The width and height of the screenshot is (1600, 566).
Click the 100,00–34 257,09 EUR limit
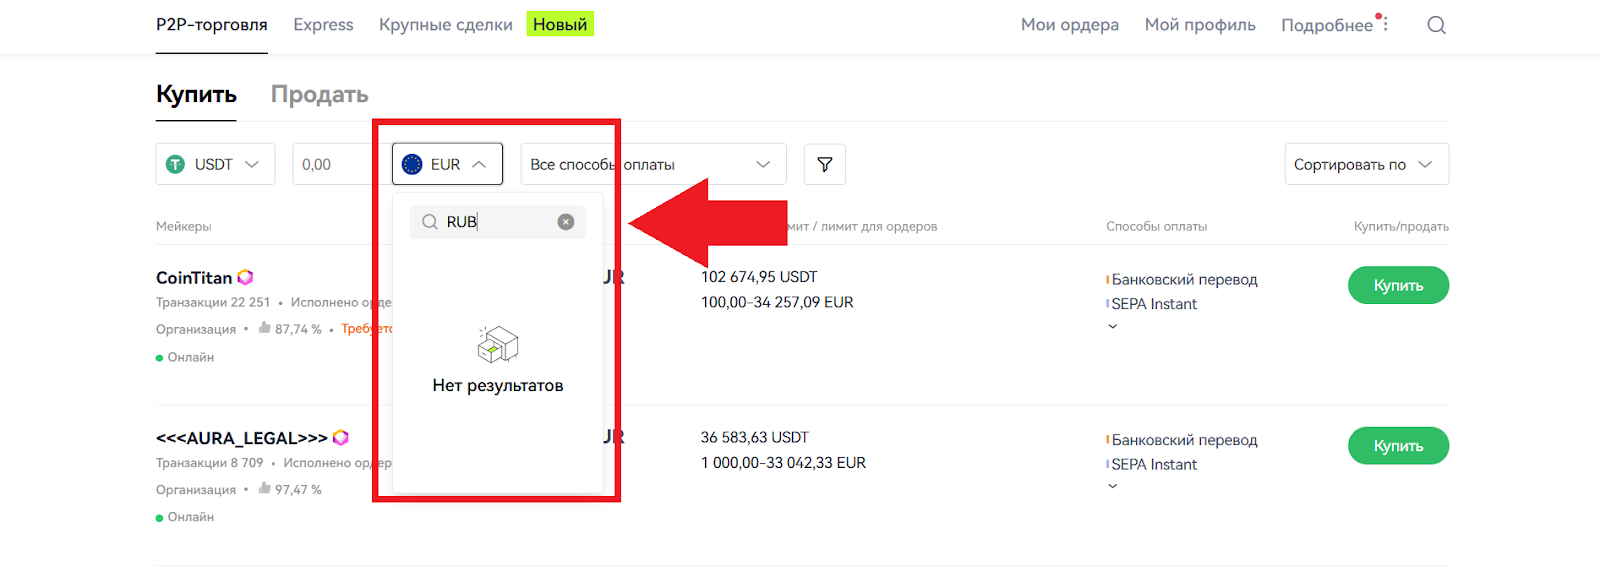pyautogui.click(x=777, y=302)
